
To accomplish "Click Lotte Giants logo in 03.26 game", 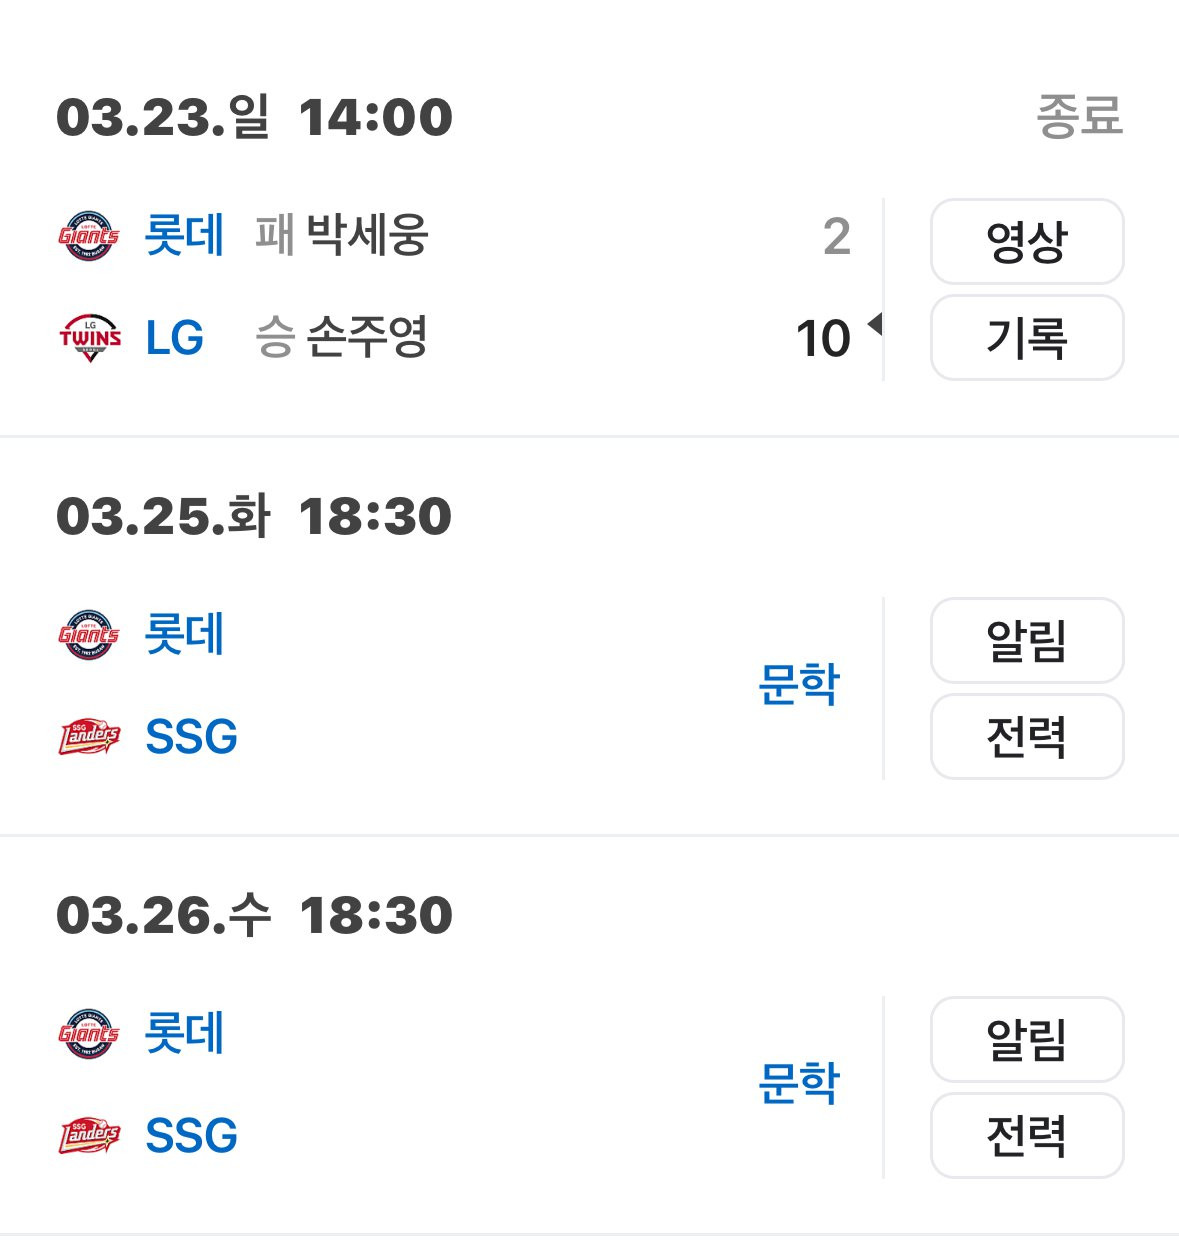I will tap(89, 1034).
